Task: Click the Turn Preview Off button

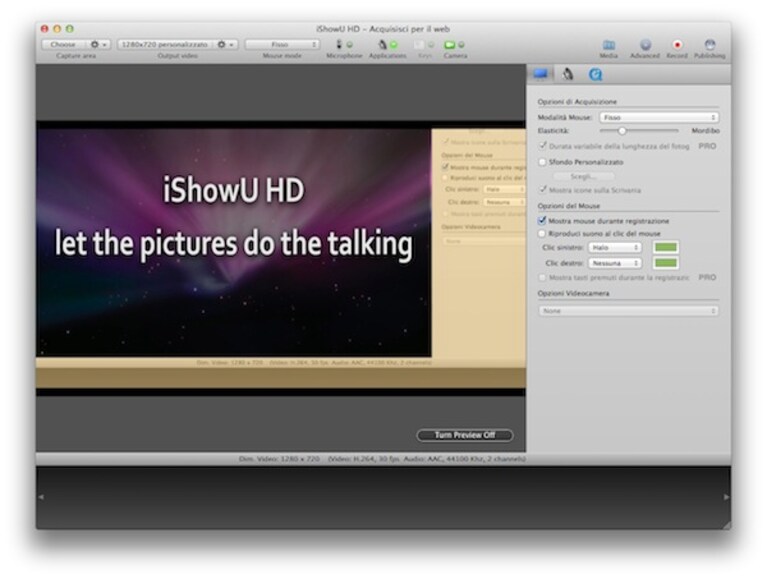Action: tap(465, 435)
